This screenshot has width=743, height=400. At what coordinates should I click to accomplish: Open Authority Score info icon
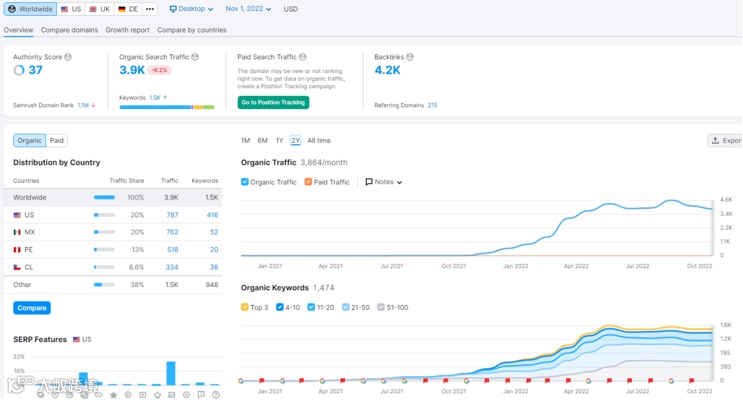coord(68,57)
